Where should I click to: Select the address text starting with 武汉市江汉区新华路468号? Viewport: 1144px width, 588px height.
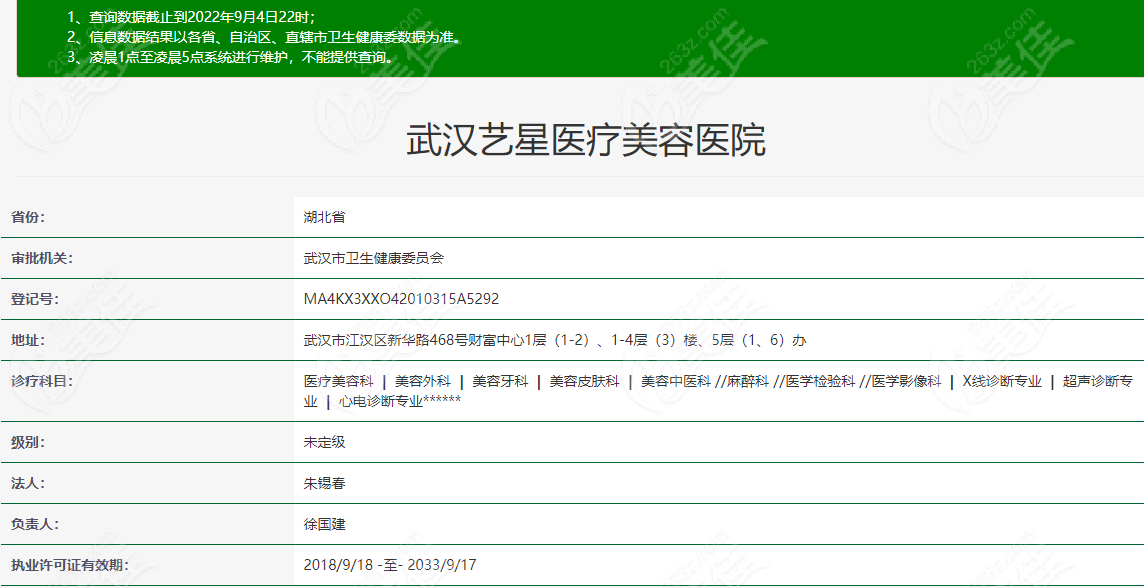pyautogui.click(x=555, y=340)
